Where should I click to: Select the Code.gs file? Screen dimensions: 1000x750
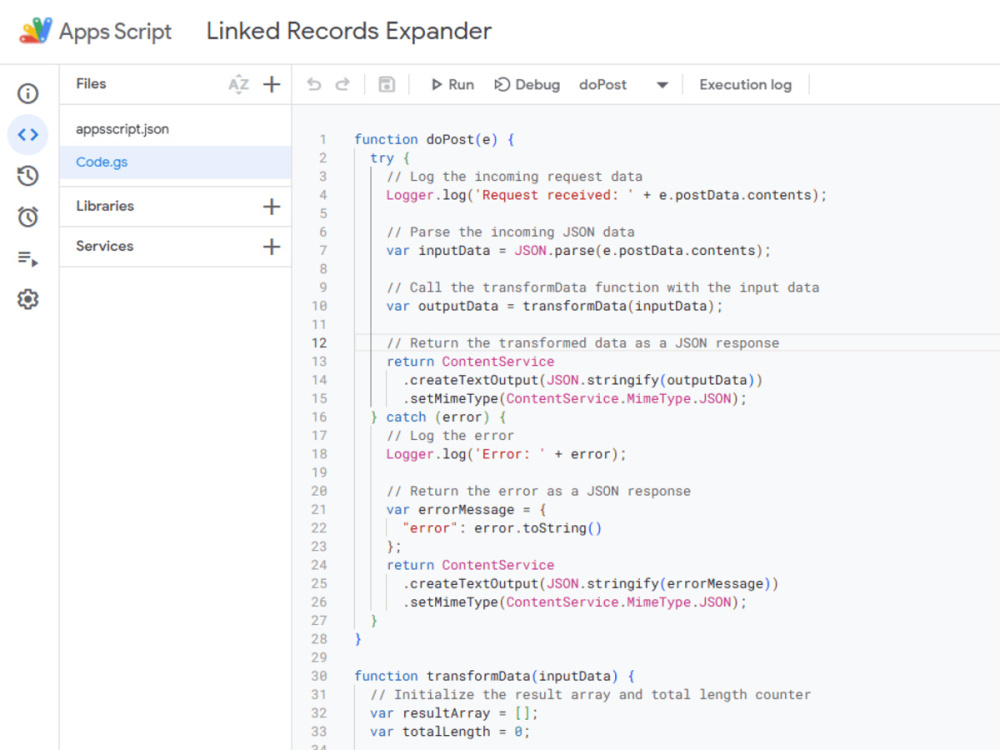pos(175,162)
